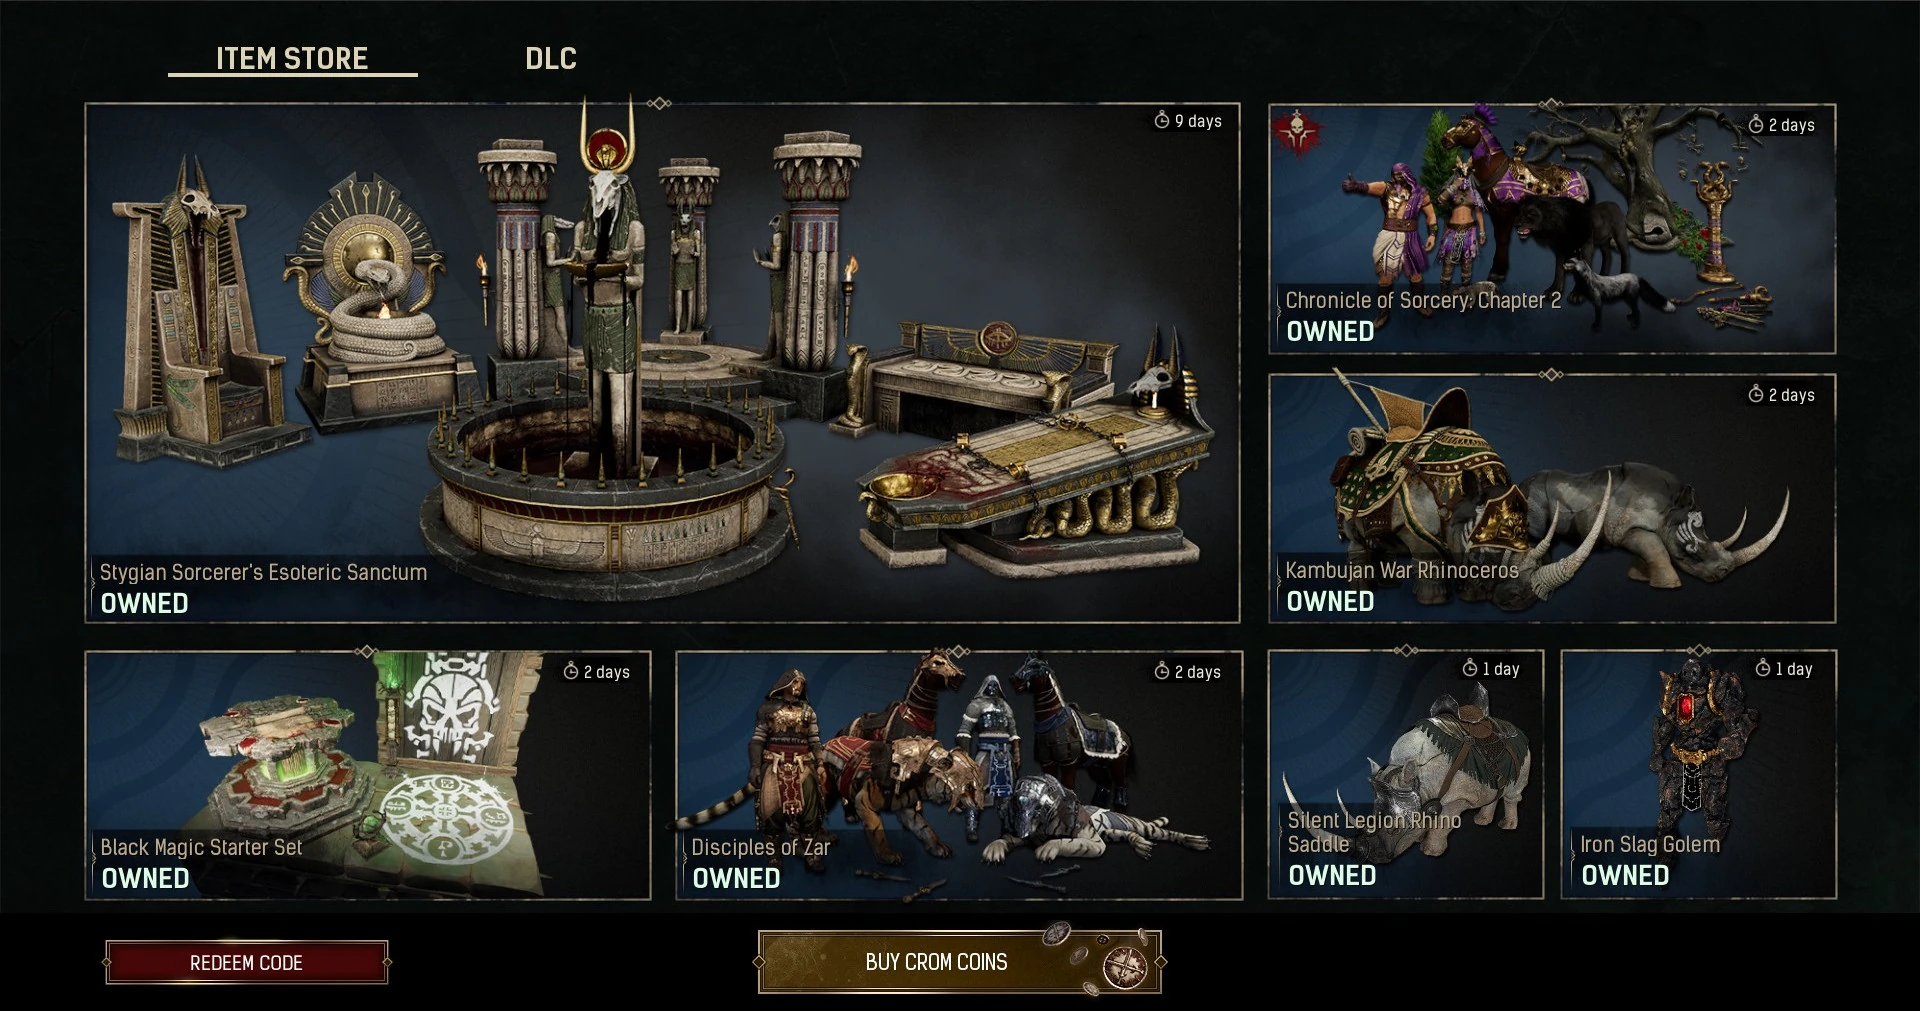Click the timer icon on Iron Slag Golem
Image resolution: width=1920 pixels, height=1011 pixels.
pyautogui.click(x=1763, y=668)
